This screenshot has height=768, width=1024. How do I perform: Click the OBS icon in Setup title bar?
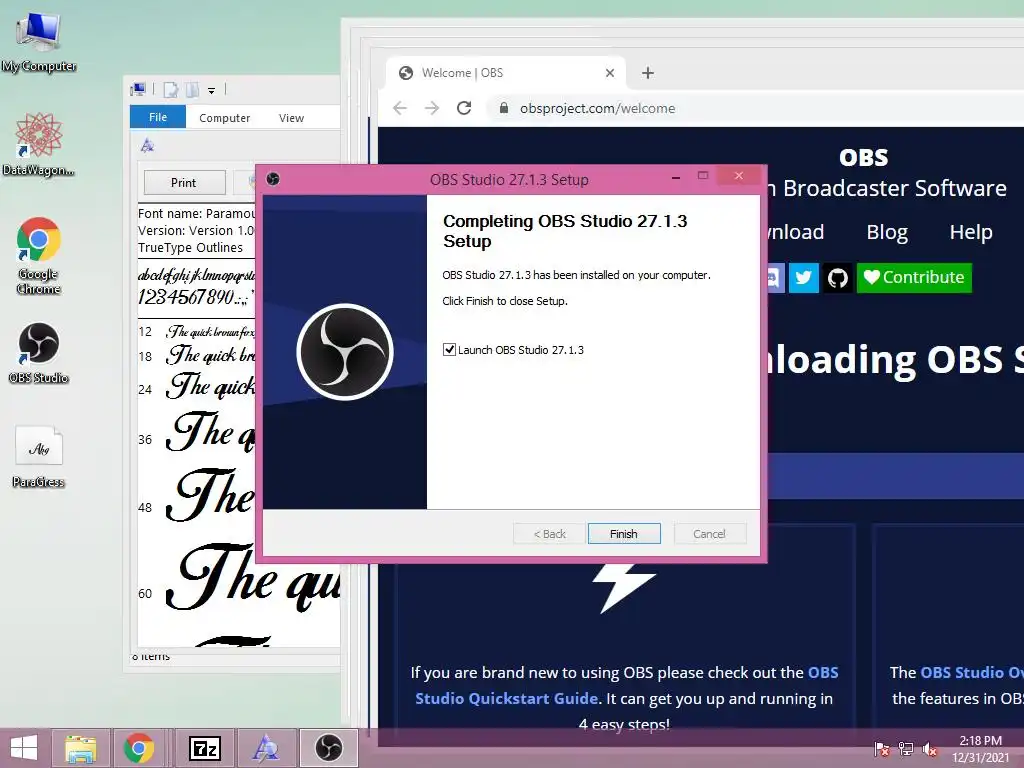point(273,179)
